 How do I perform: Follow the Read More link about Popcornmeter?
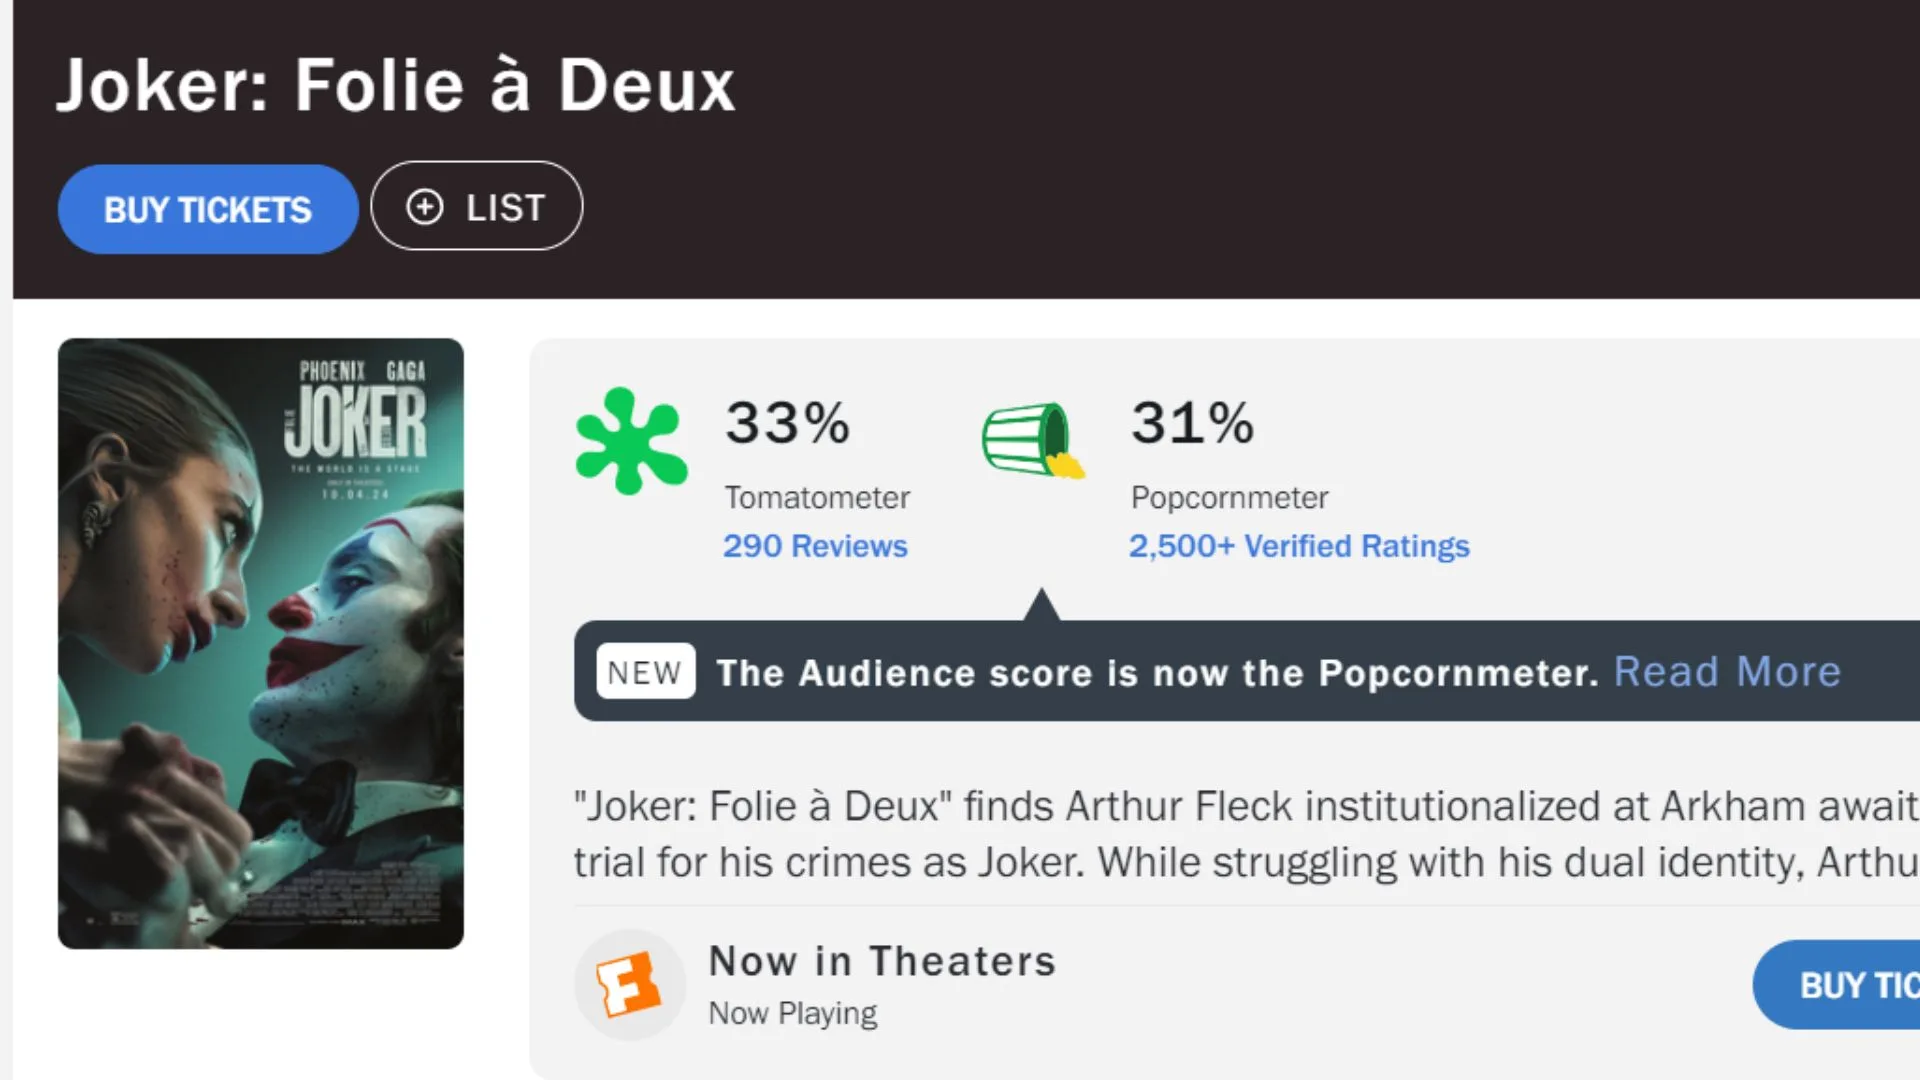click(x=1727, y=672)
